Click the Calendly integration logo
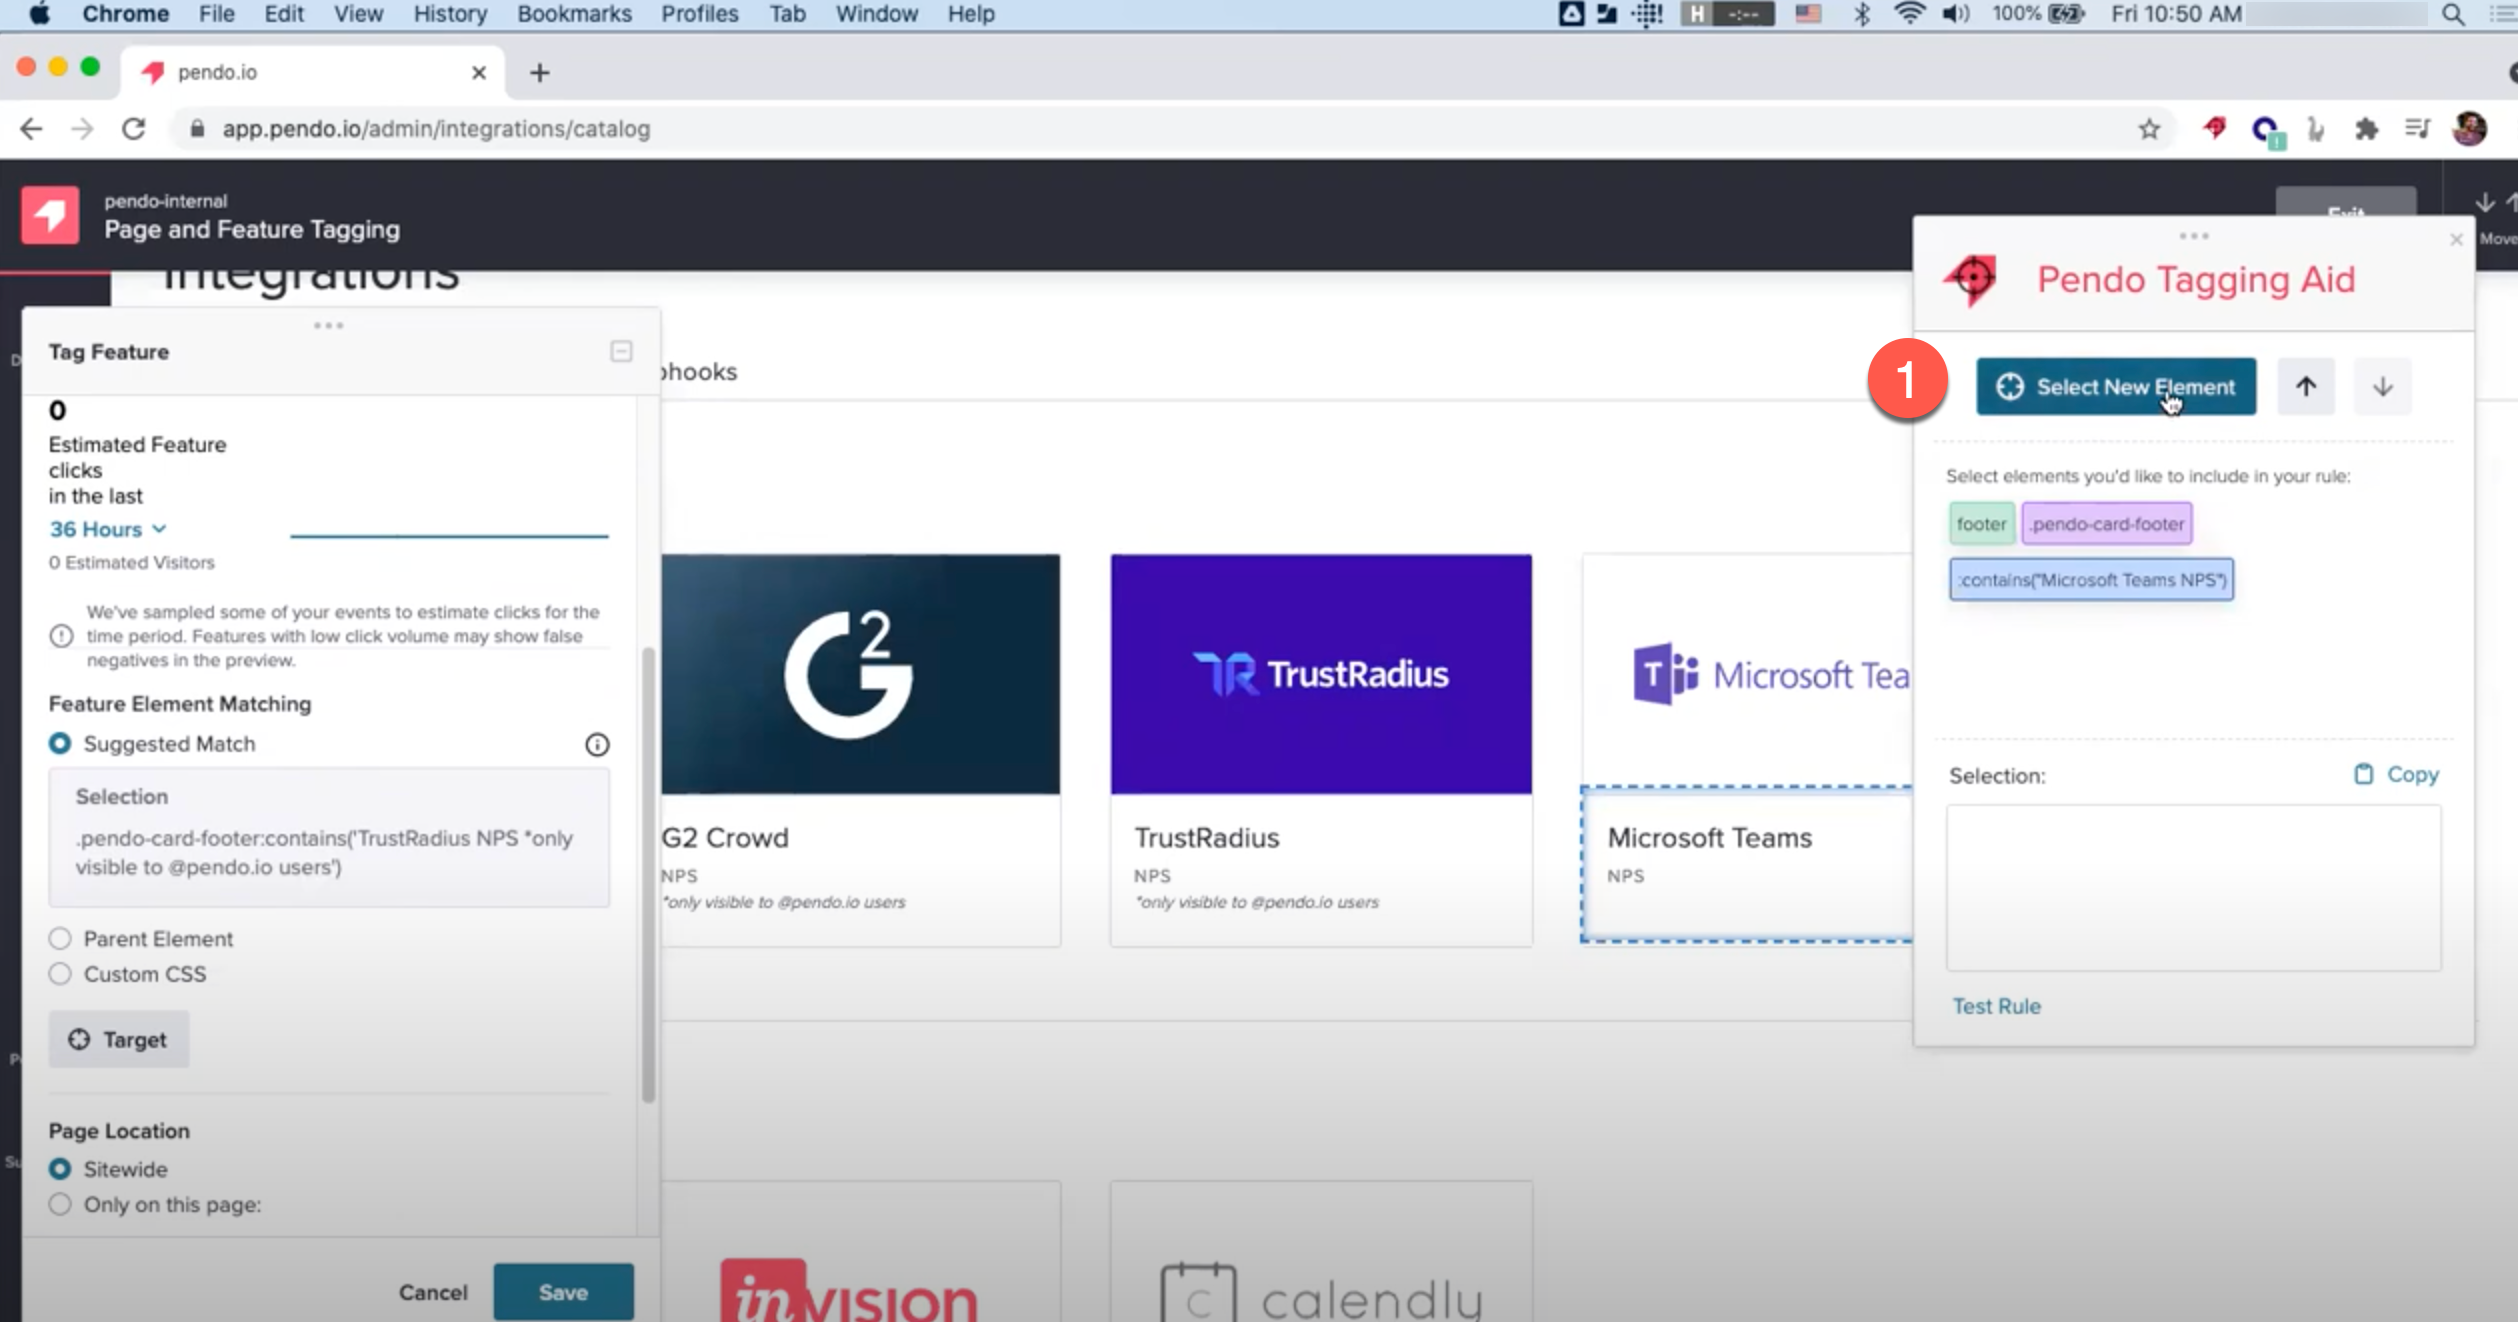Image resolution: width=2518 pixels, height=1322 pixels. [1321, 1293]
